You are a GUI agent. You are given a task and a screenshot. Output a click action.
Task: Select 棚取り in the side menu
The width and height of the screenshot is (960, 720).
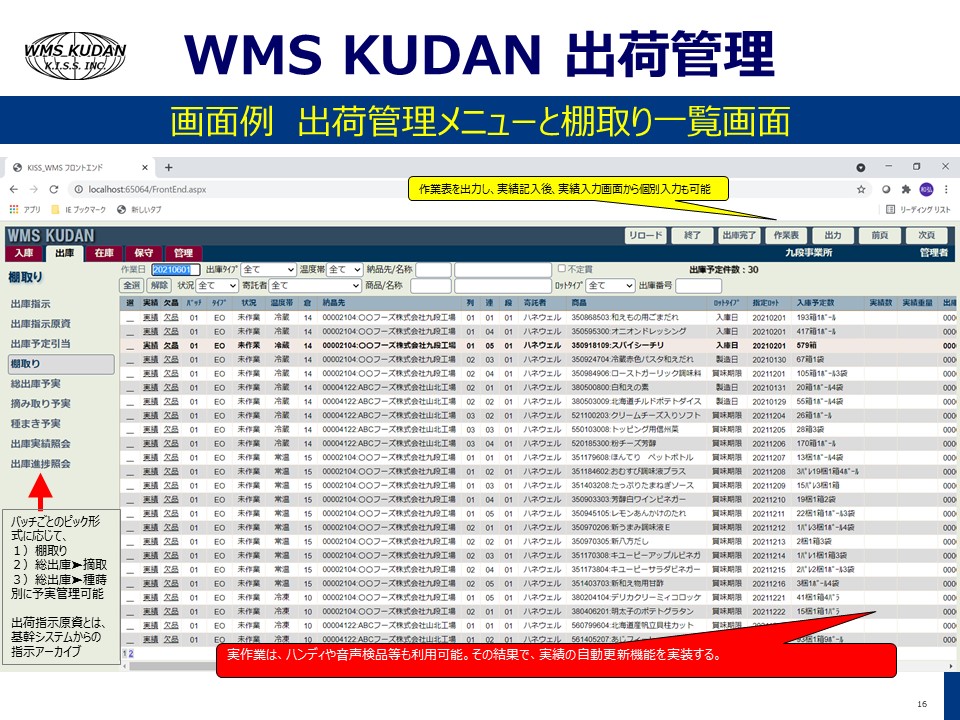coord(61,364)
